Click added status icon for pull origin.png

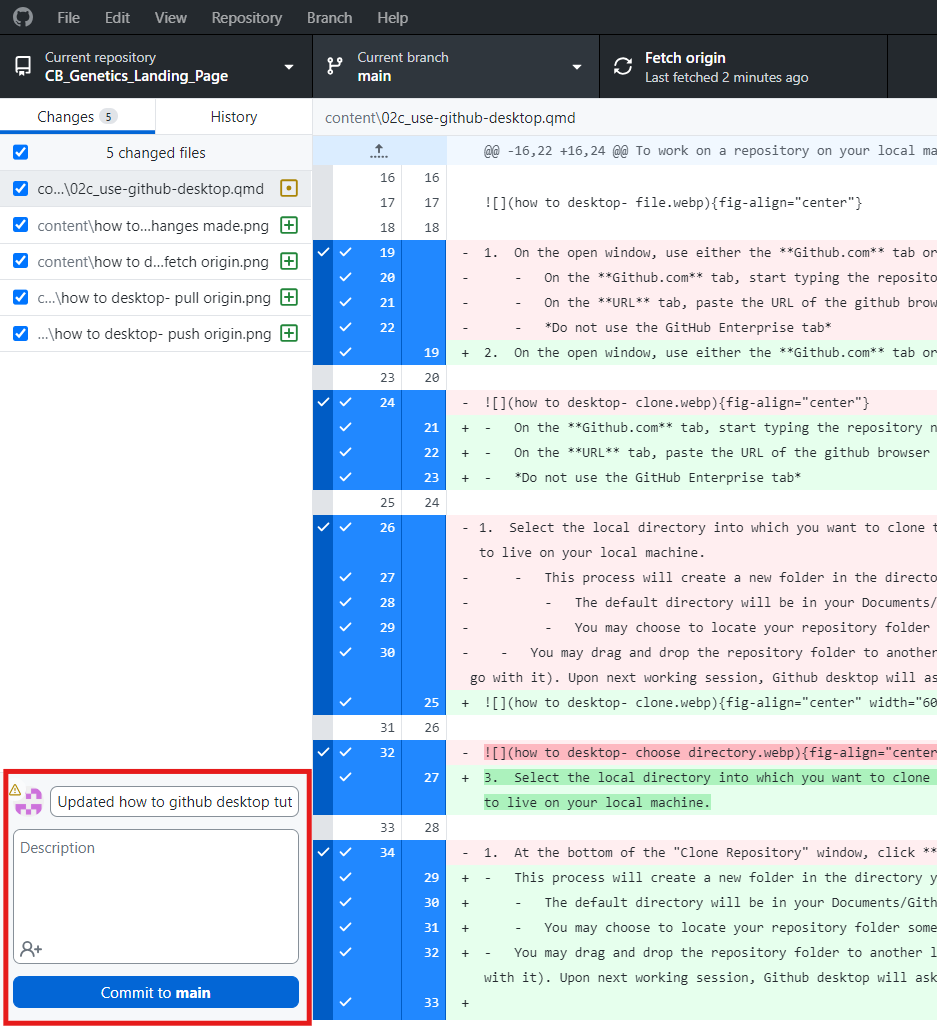[289, 297]
